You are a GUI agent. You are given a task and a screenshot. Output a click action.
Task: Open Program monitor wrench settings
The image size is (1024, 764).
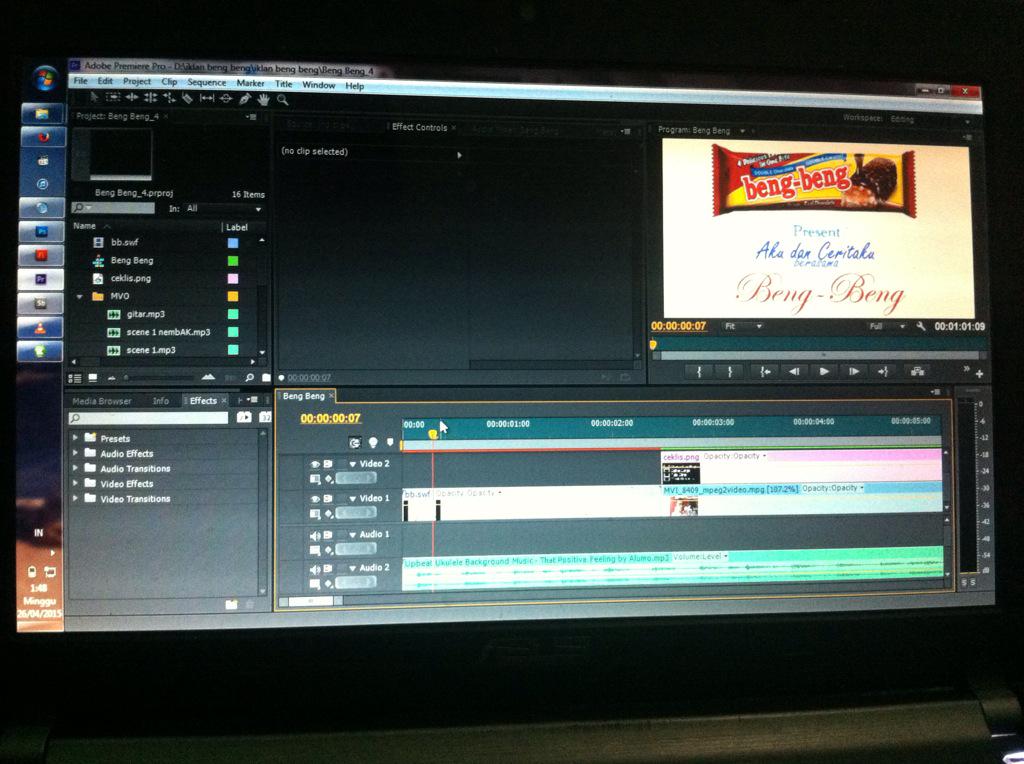tap(921, 326)
